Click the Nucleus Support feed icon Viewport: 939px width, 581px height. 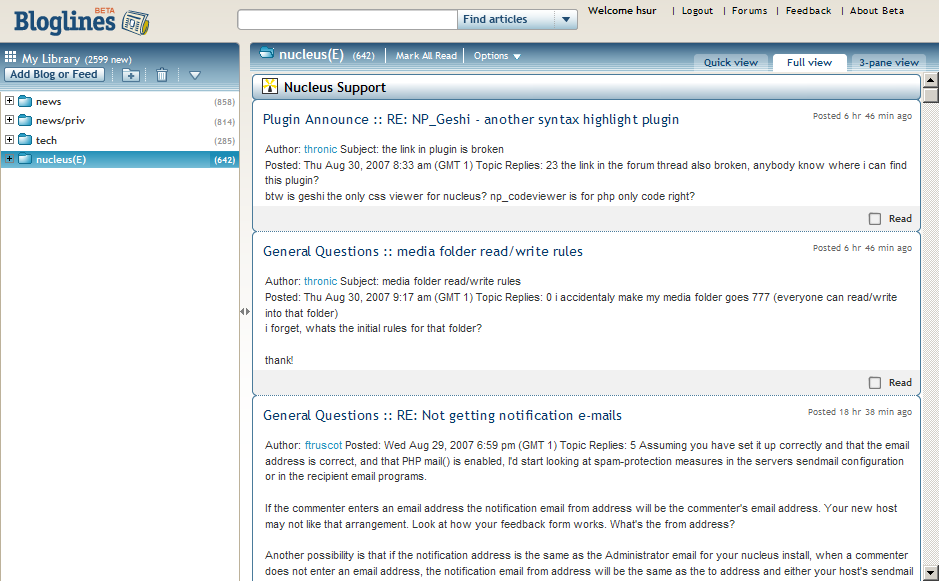270,87
